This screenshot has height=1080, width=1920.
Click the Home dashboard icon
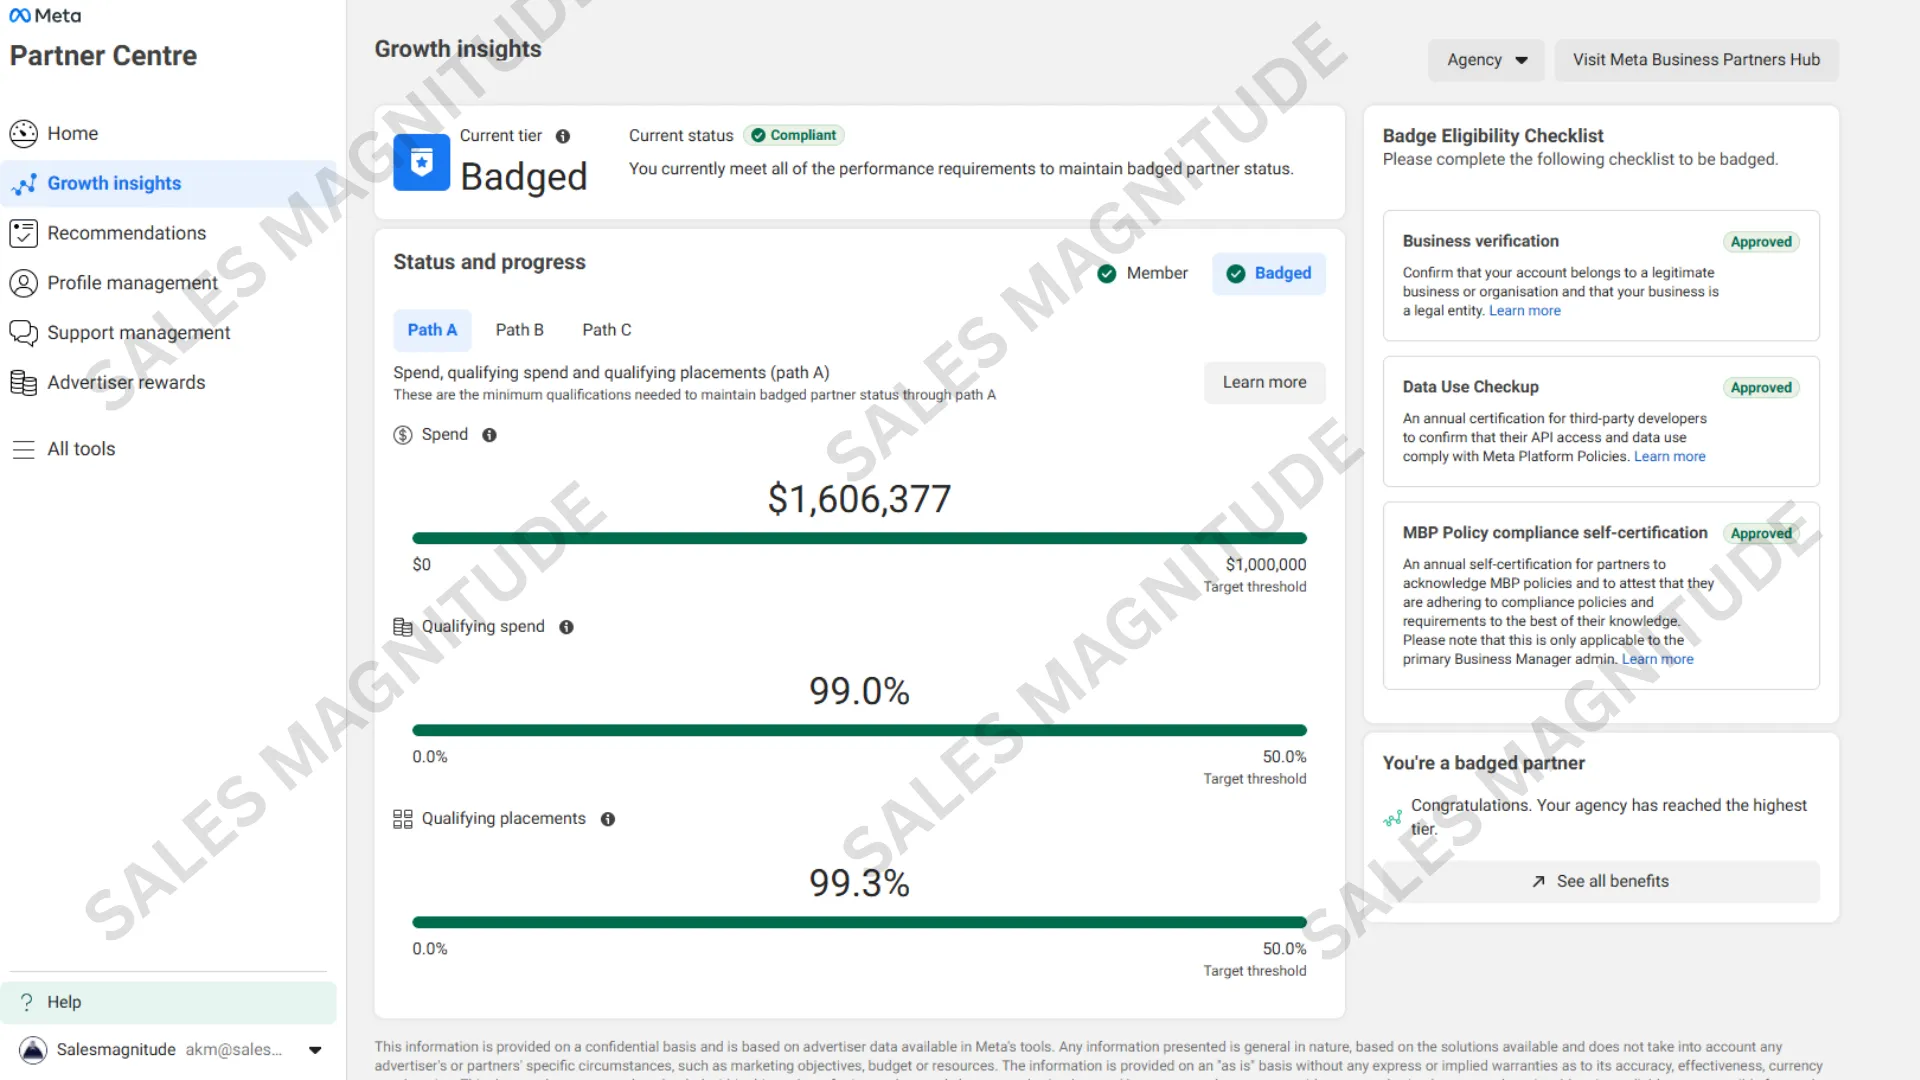click(x=23, y=134)
